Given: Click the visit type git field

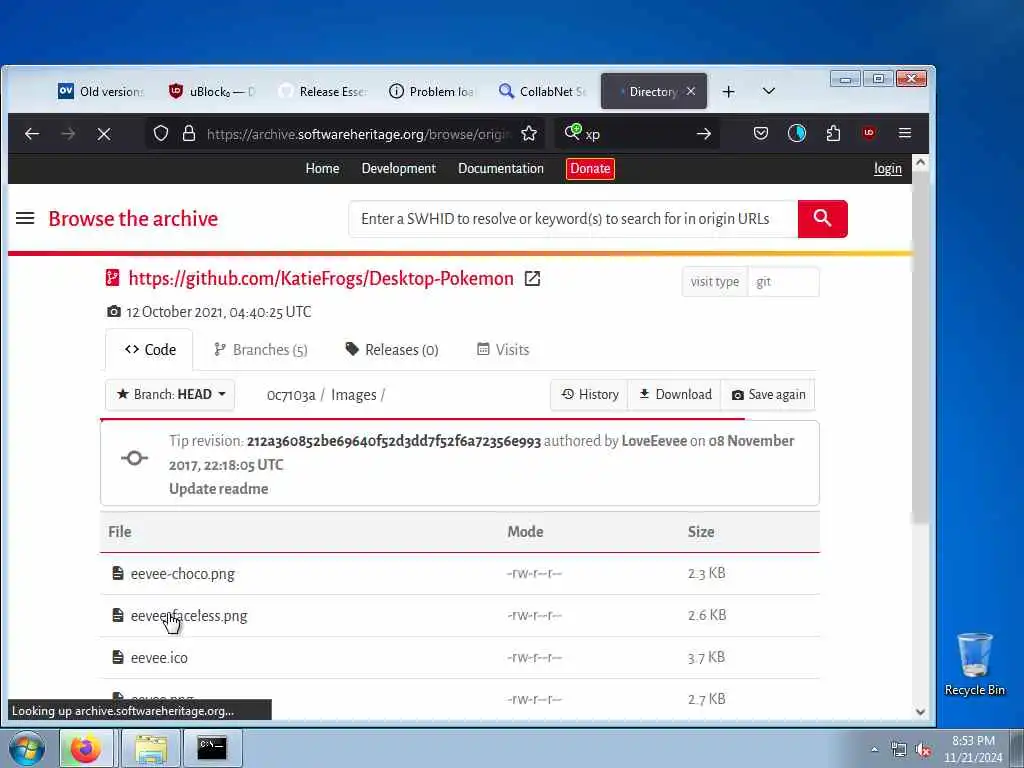Looking at the screenshot, I should 782,281.
